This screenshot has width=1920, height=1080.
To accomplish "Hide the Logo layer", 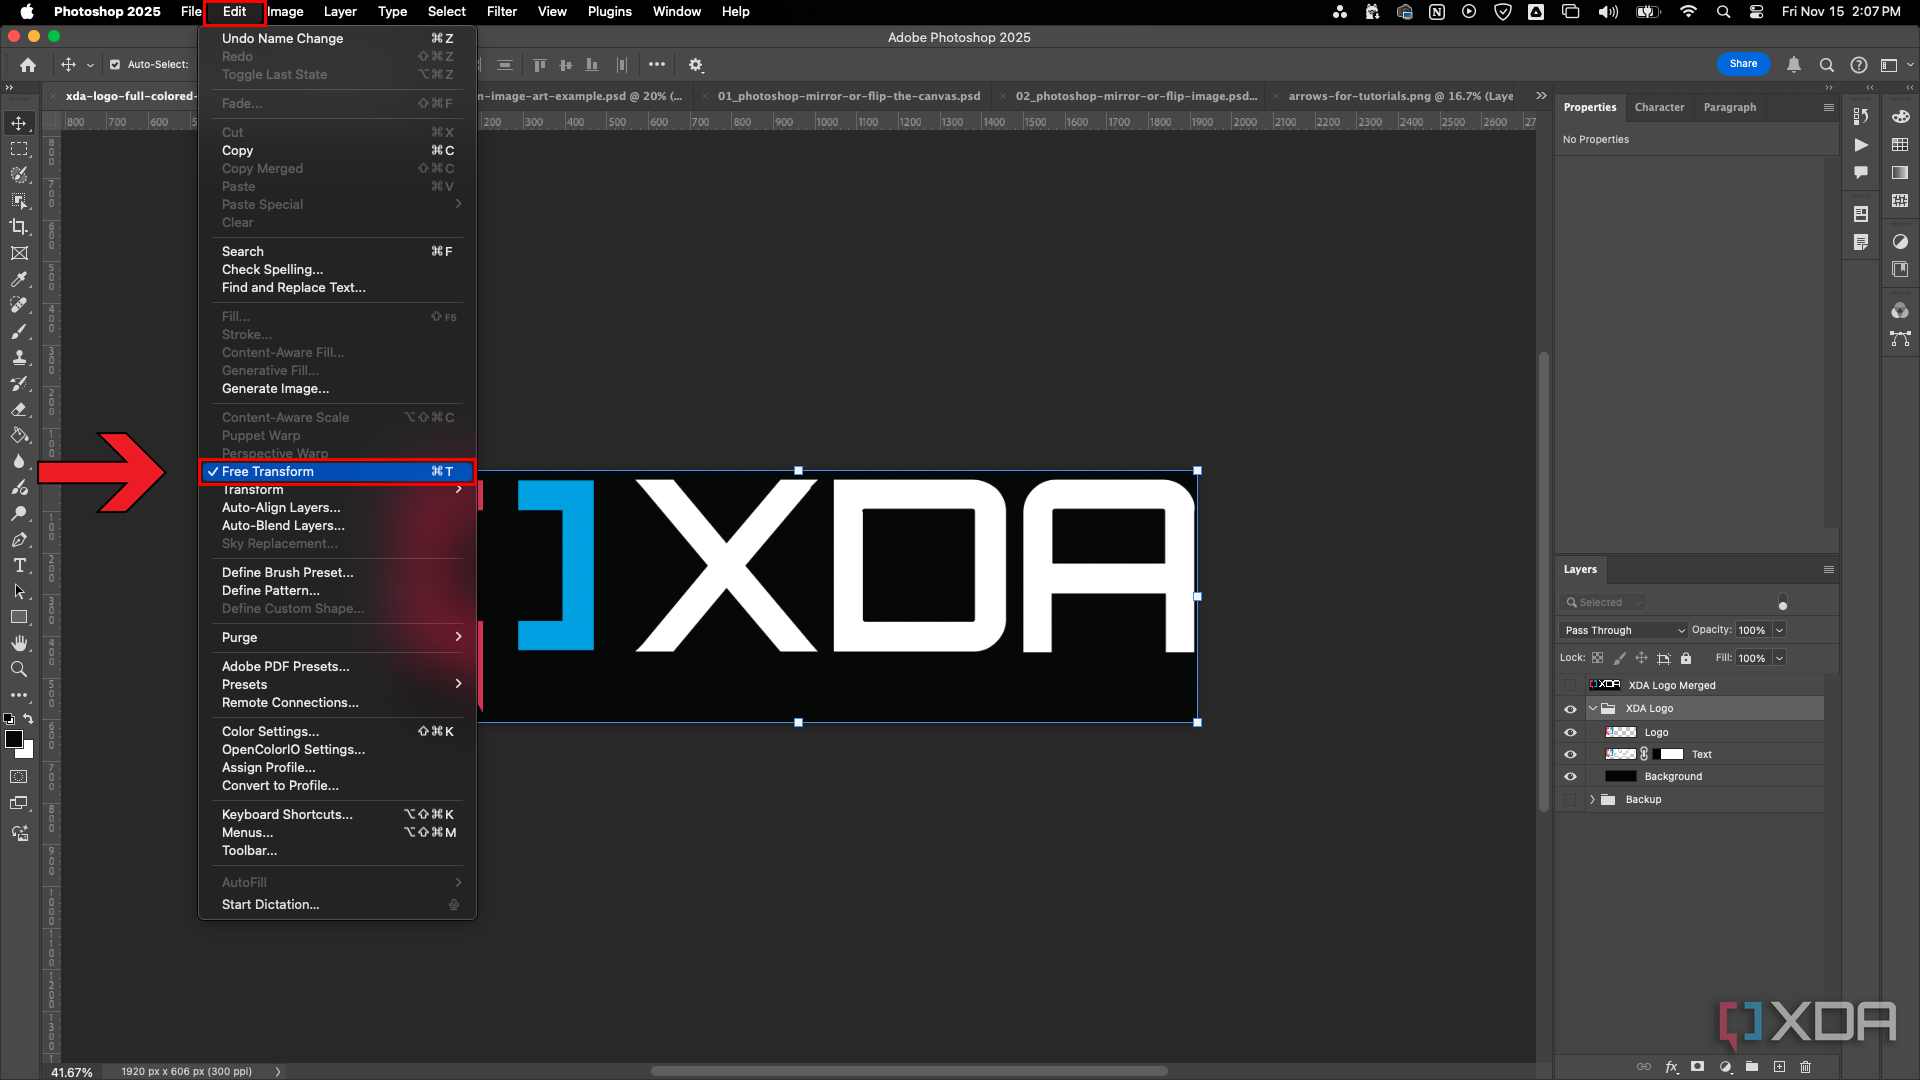I will click(1570, 733).
